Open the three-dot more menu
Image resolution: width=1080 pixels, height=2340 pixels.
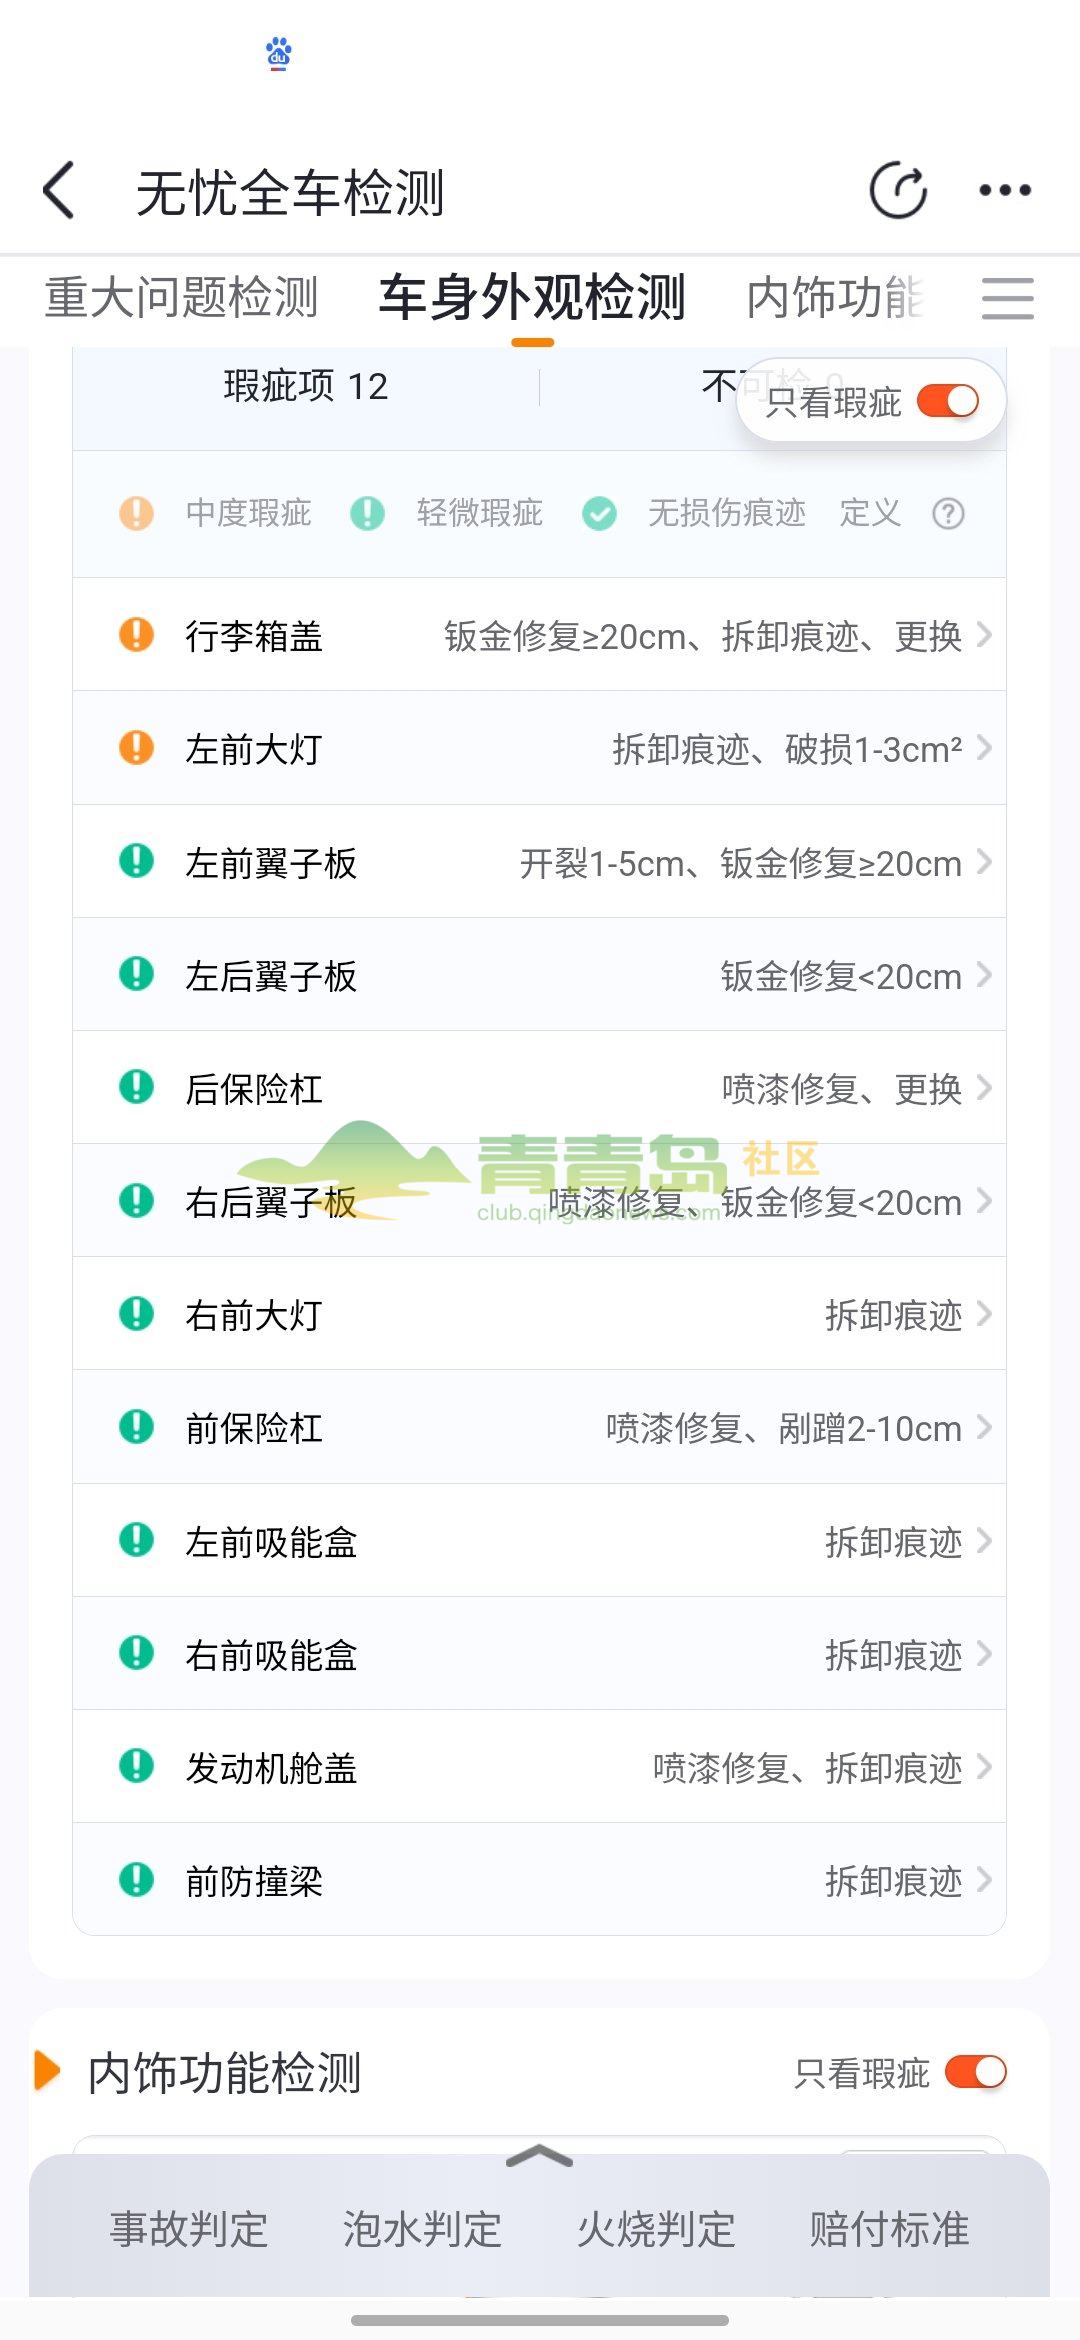click(1004, 190)
